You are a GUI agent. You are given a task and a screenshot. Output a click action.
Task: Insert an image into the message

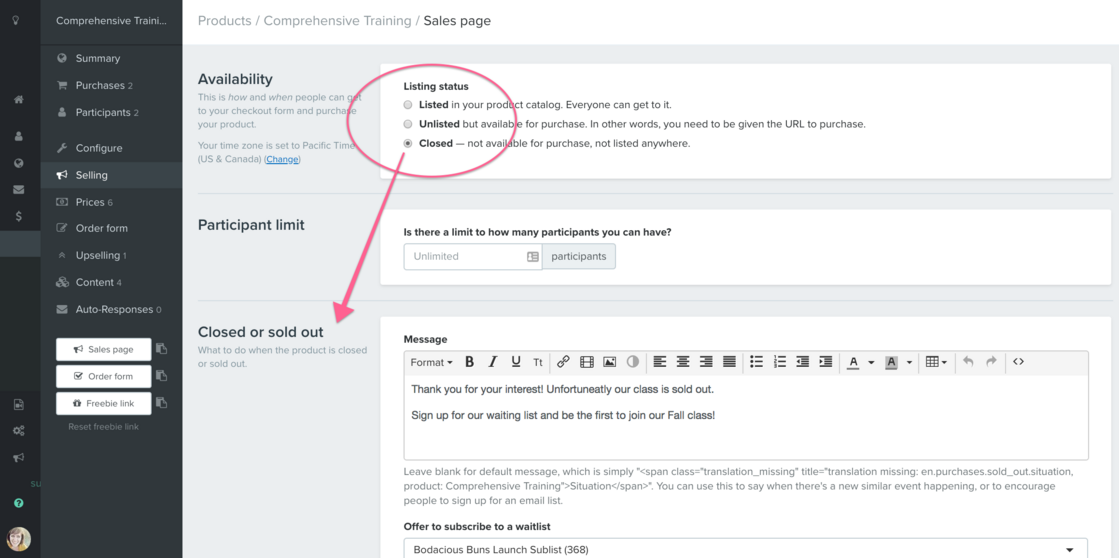click(x=609, y=362)
